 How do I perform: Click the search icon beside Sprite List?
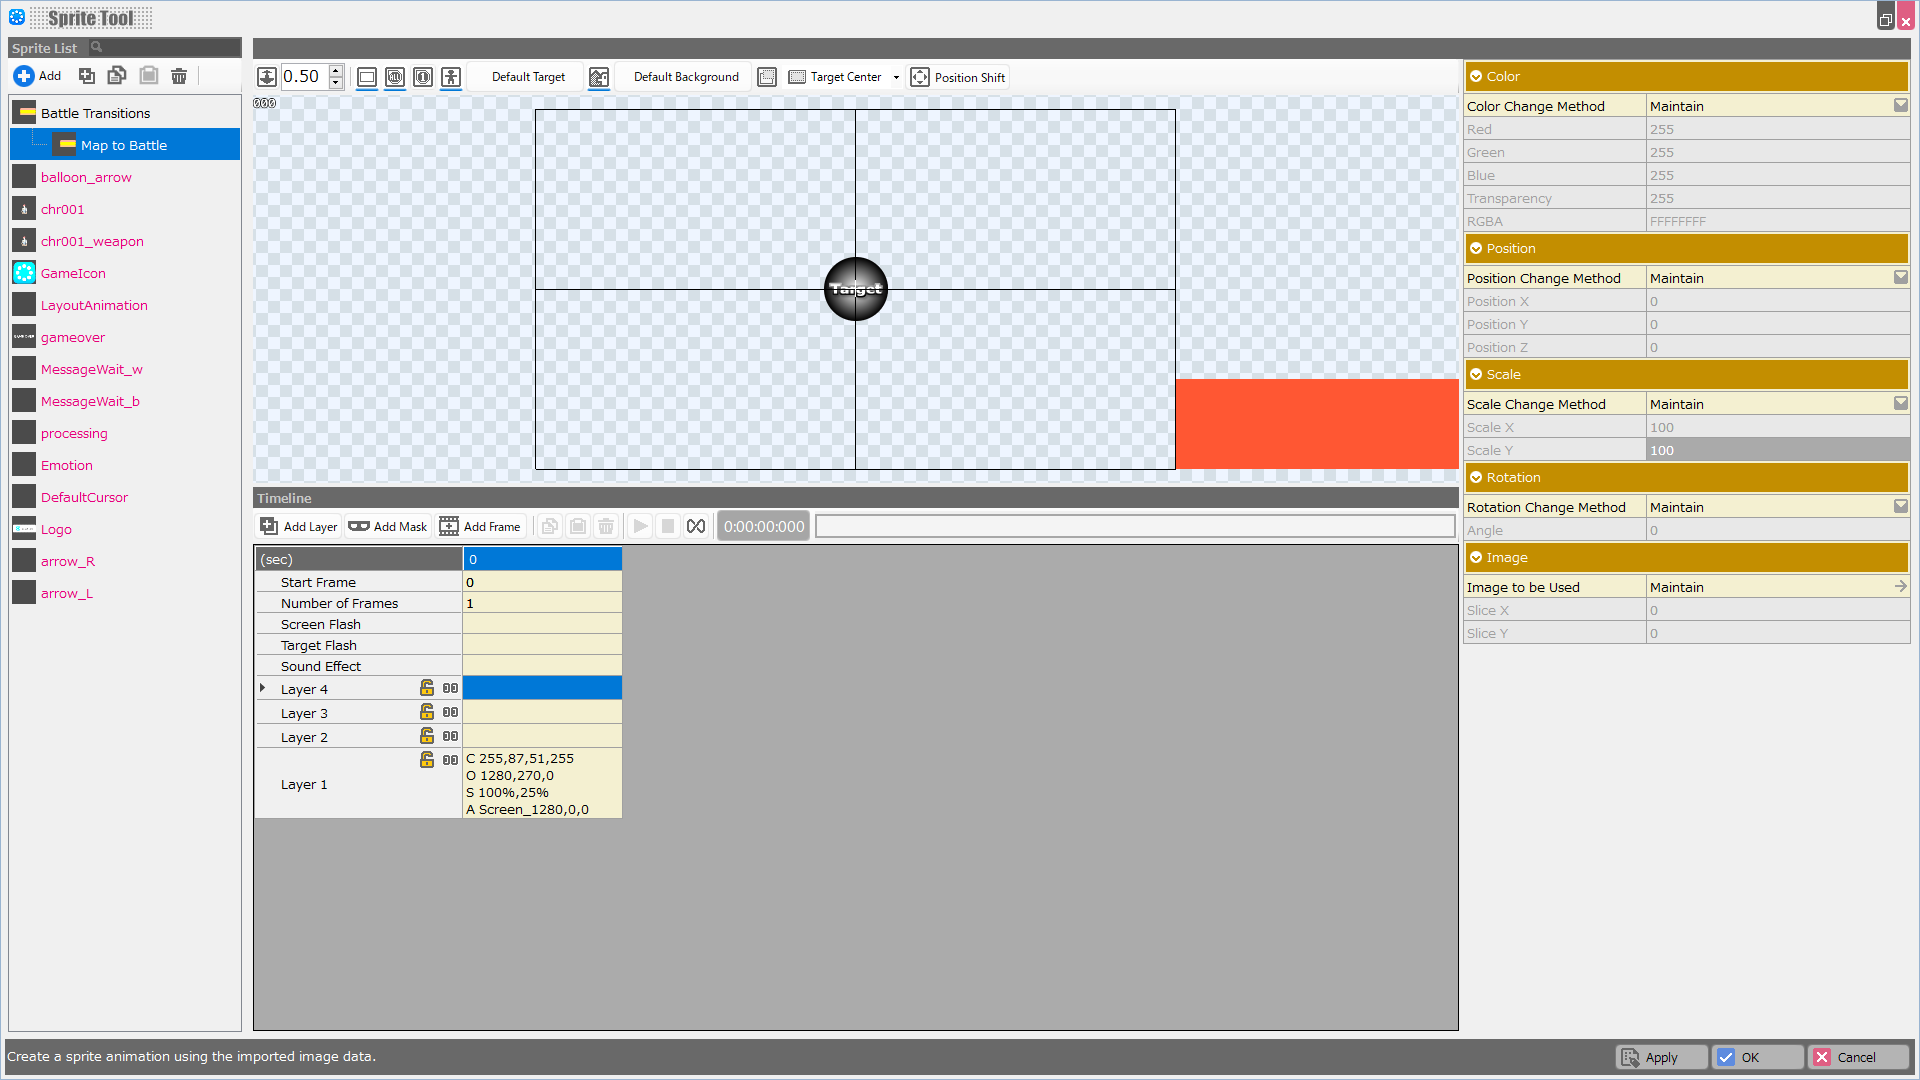[x=97, y=47]
